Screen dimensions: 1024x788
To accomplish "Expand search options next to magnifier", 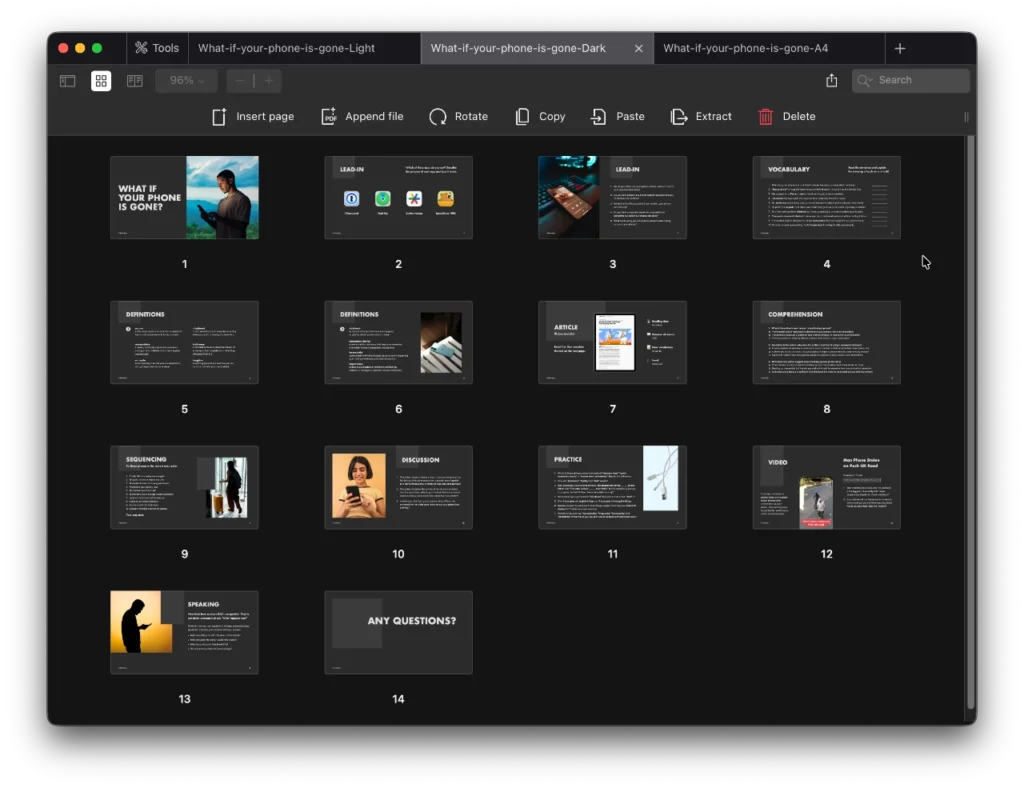I will click(865, 81).
